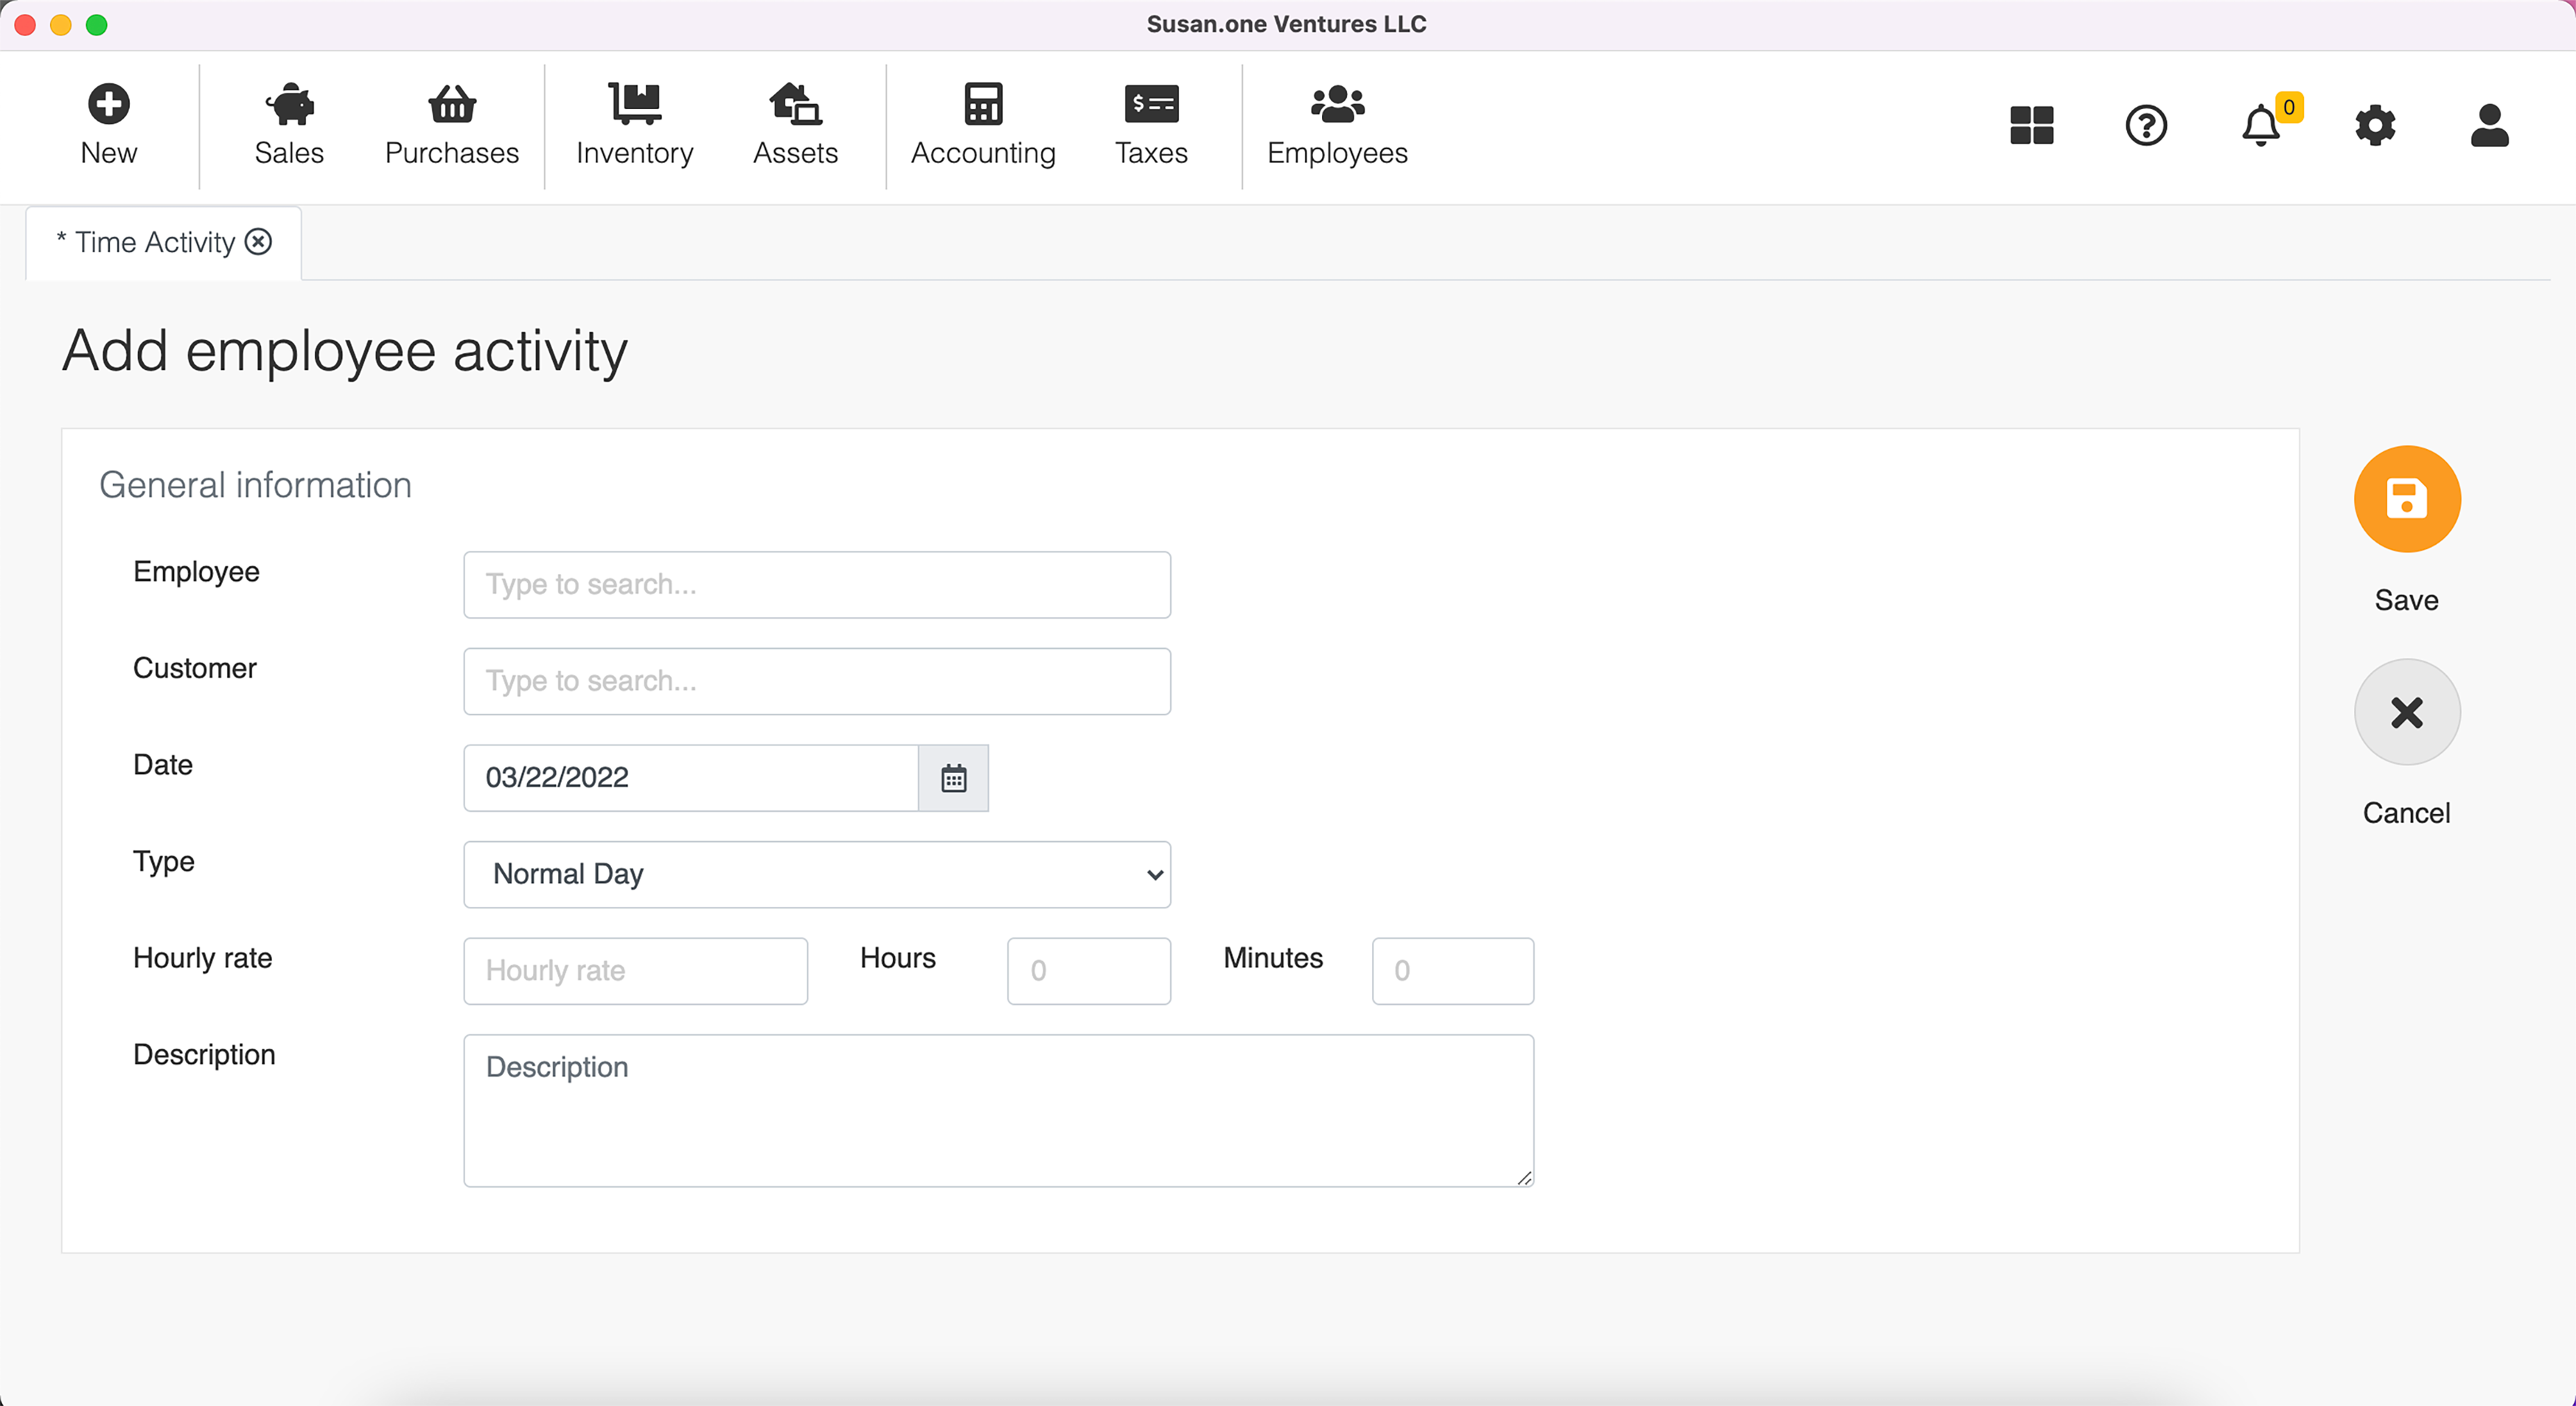
Task: Open the Taxes module
Action: click(x=1151, y=104)
